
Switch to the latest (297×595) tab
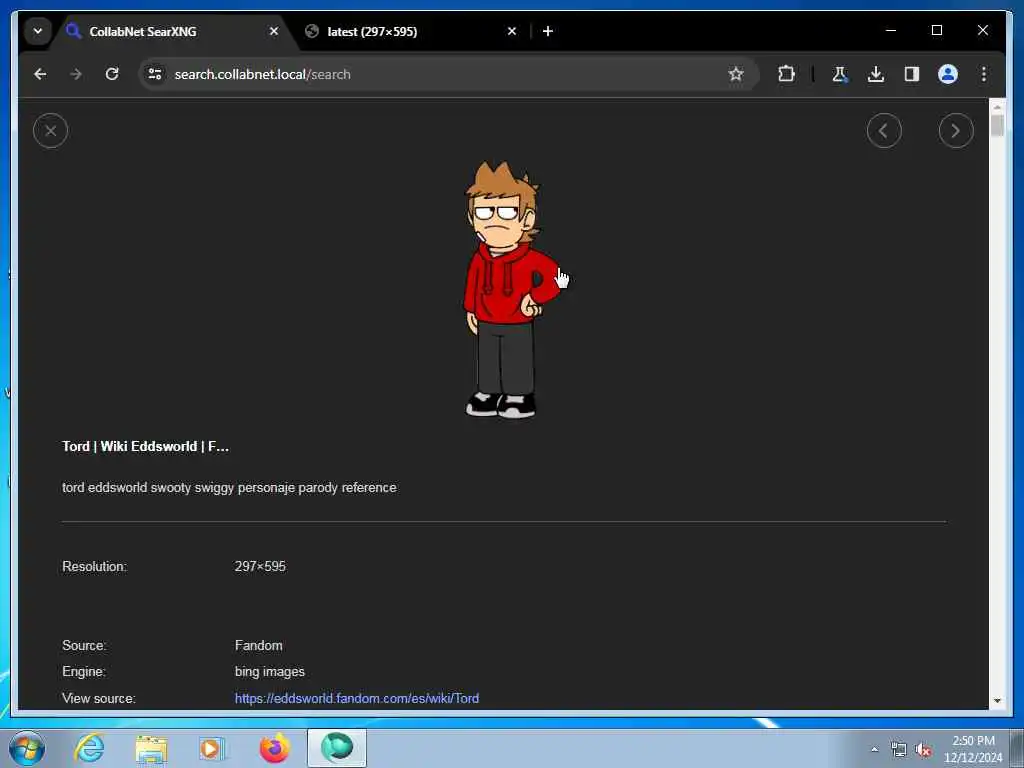click(x=411, y=31)
